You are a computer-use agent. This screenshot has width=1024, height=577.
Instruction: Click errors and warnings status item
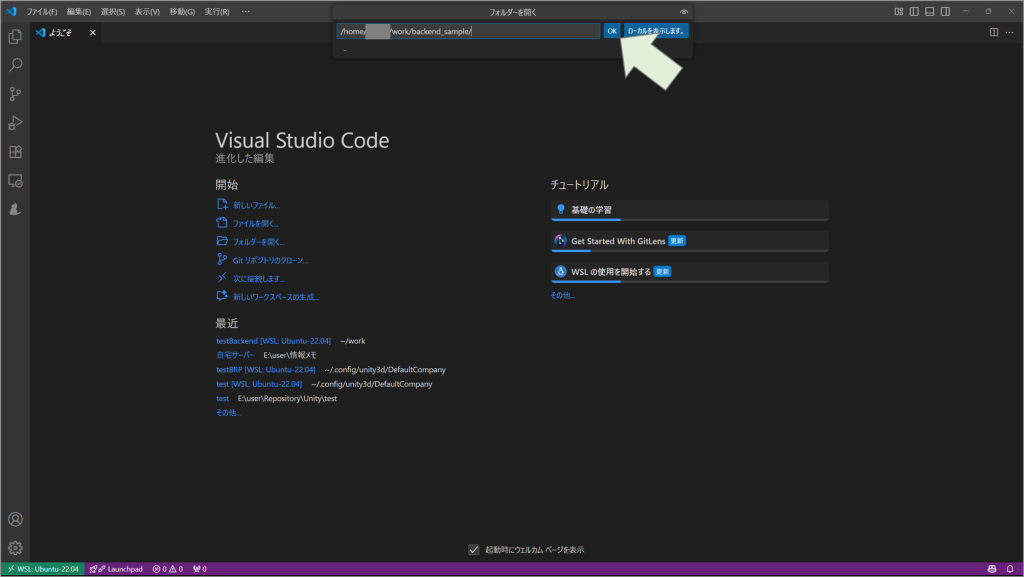168,569
